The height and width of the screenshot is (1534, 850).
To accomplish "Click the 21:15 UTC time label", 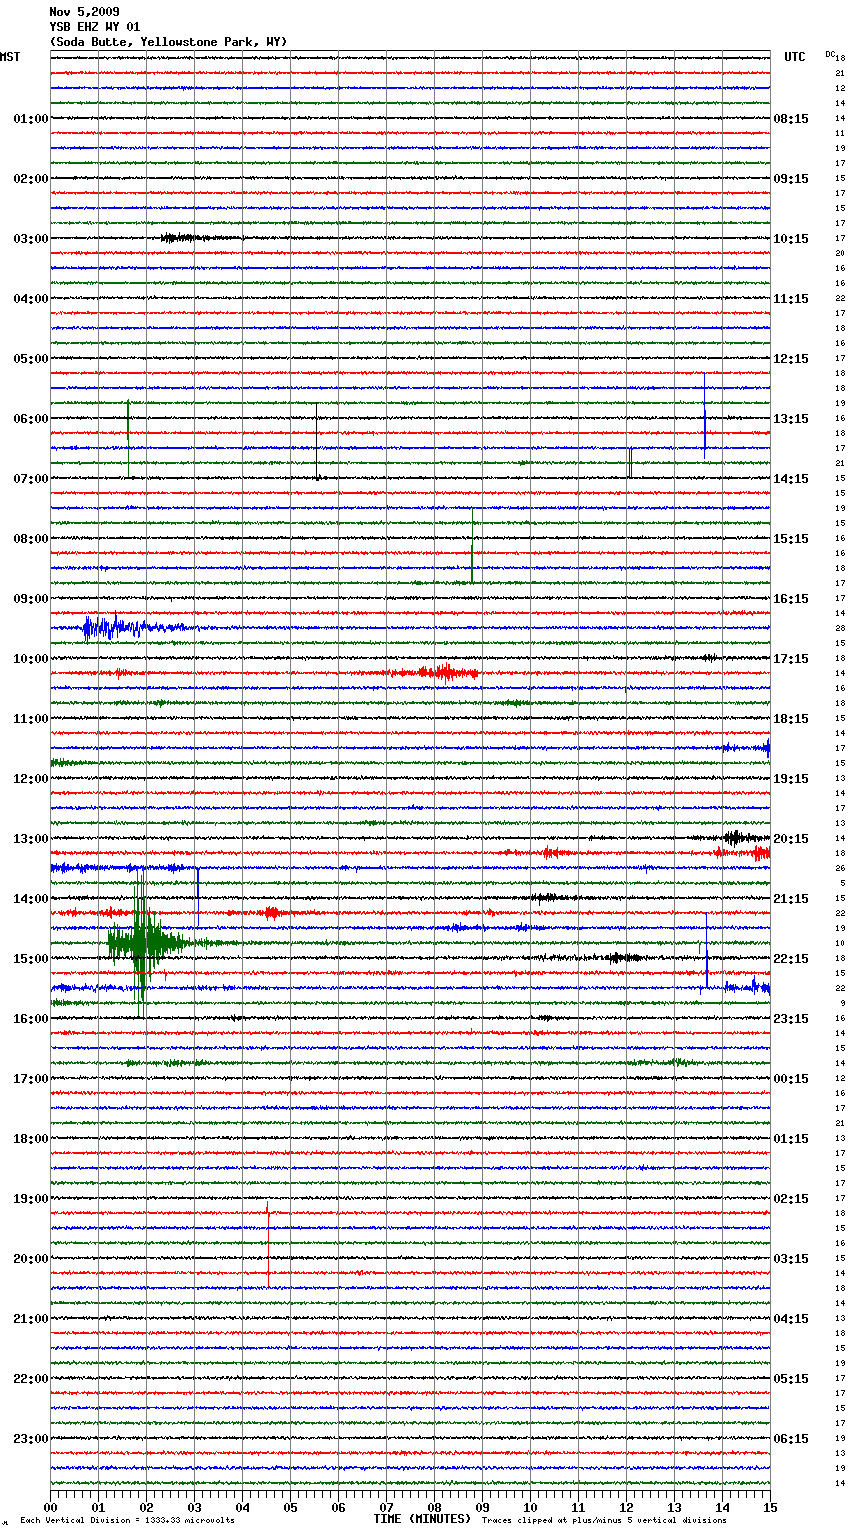I will click(x=791, y=899).
